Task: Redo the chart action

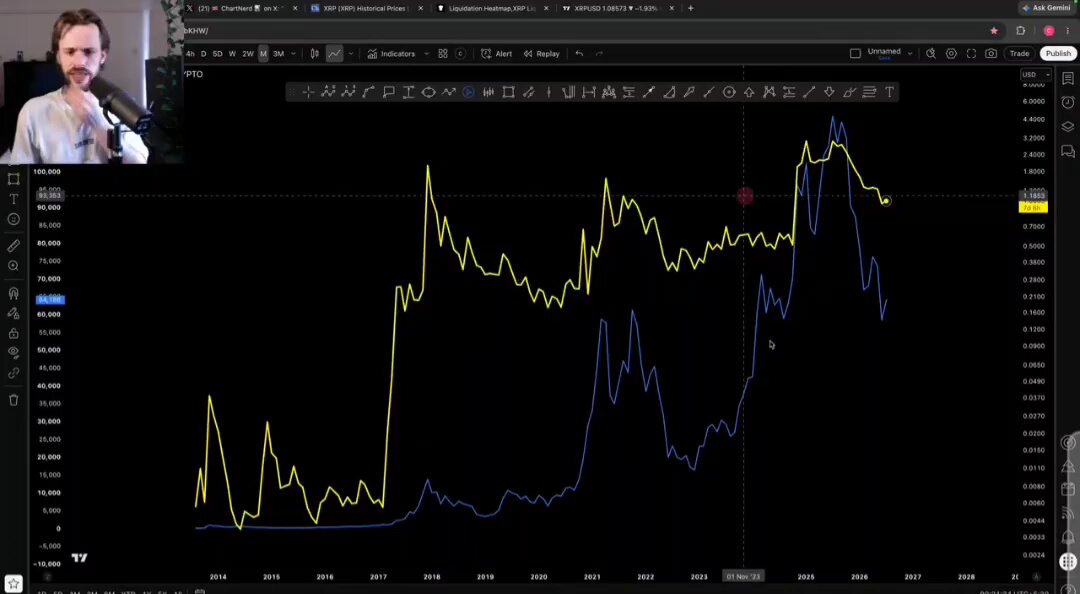Action: tap(599, 54)
